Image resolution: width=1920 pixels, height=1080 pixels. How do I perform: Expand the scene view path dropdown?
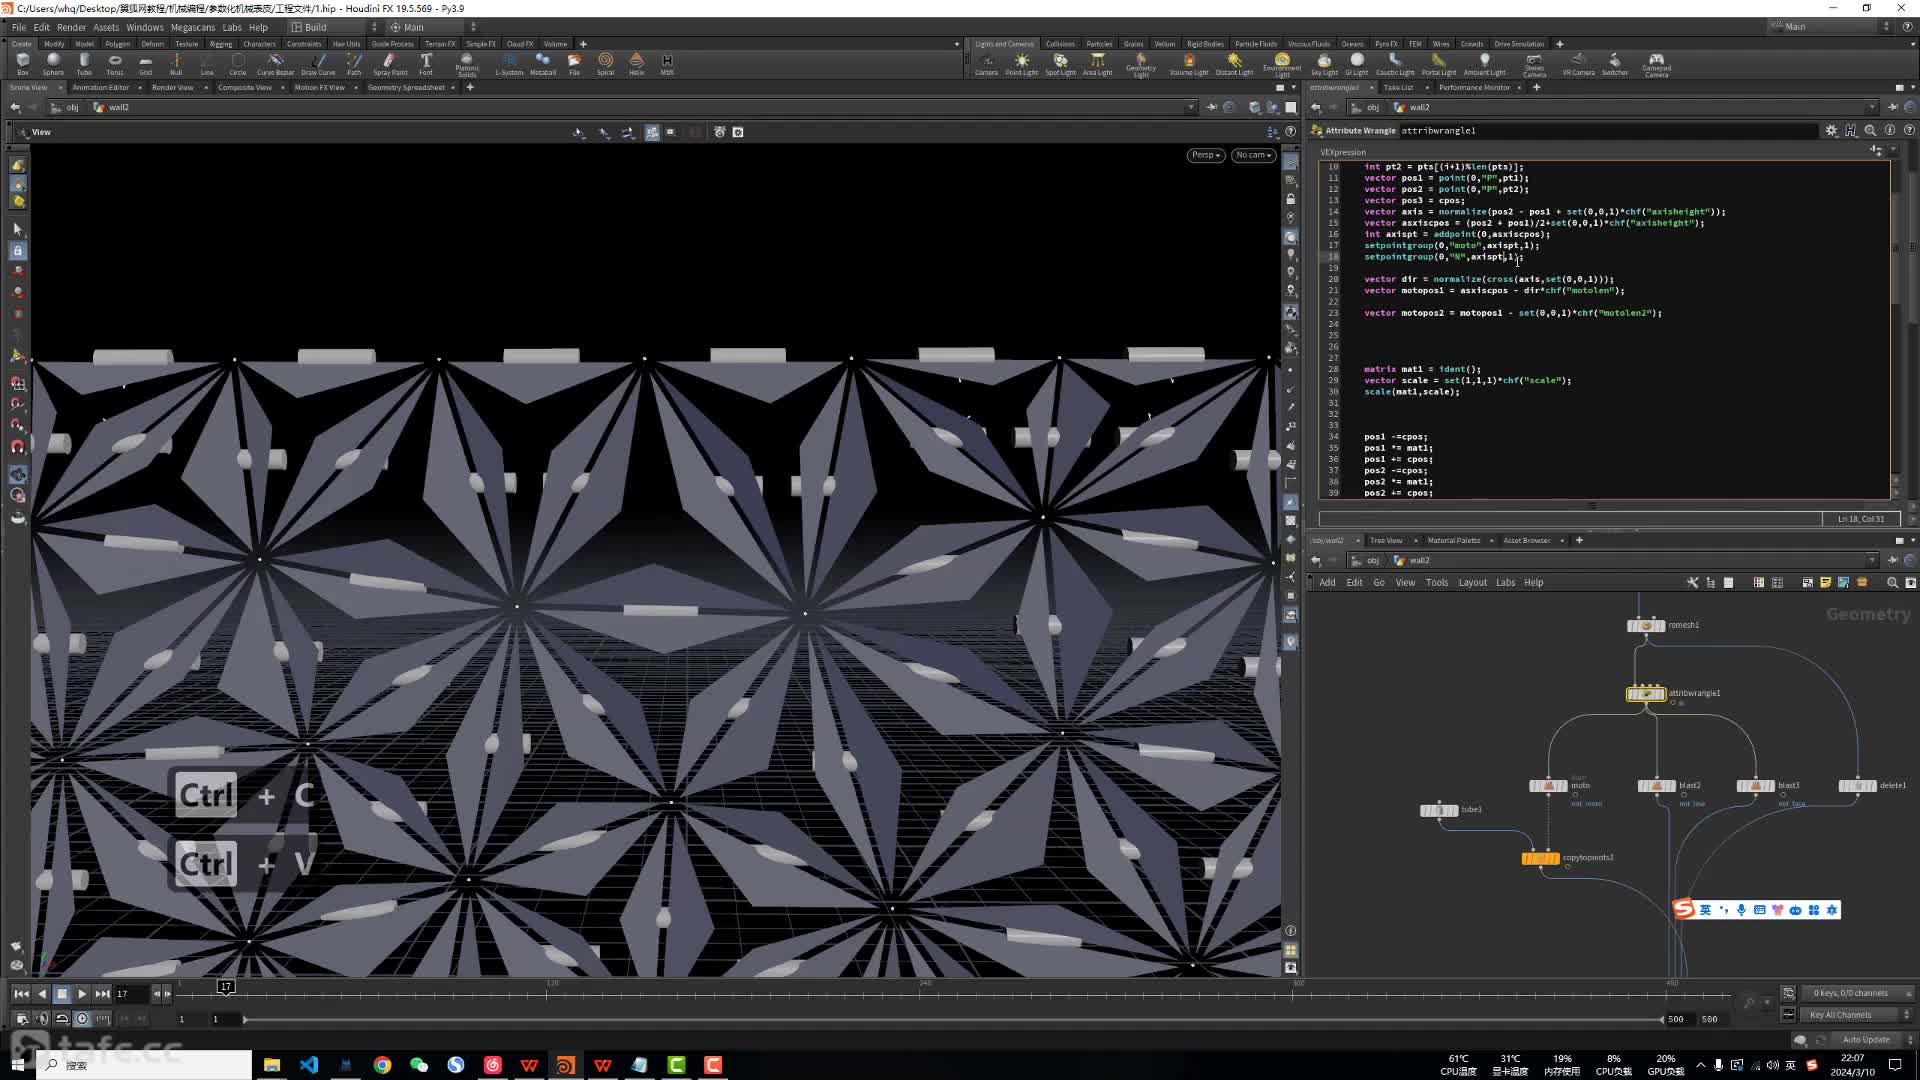(x=1190, y=107)
